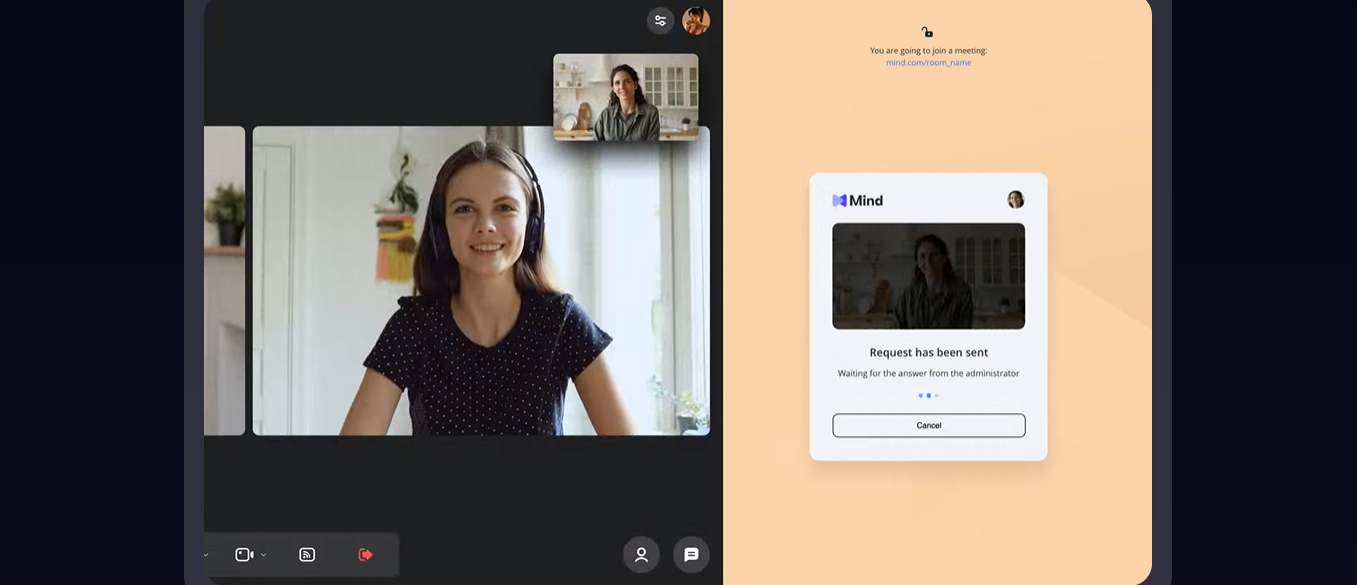Open the call settings sliders icon
This screenshot has height=585, width=1357.
point(660,21)
